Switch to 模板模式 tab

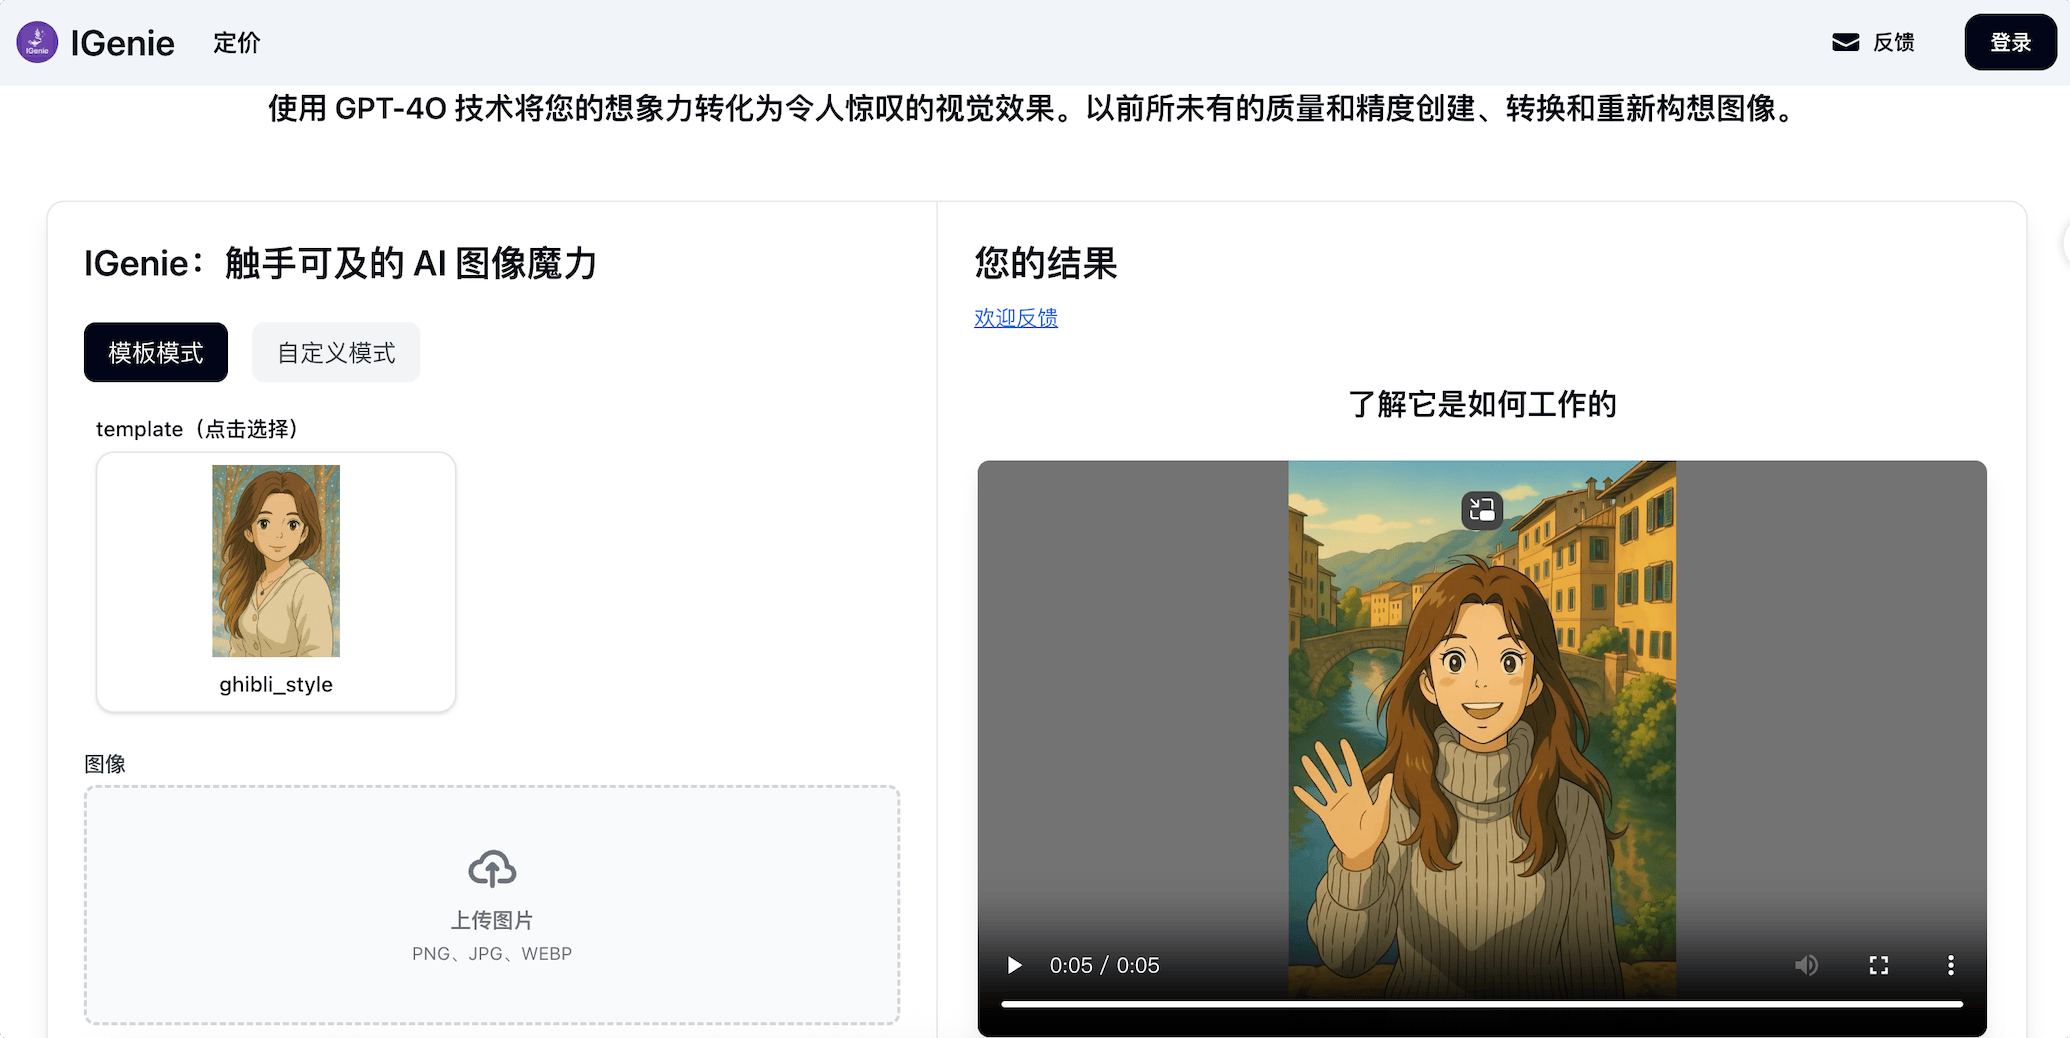156,352
